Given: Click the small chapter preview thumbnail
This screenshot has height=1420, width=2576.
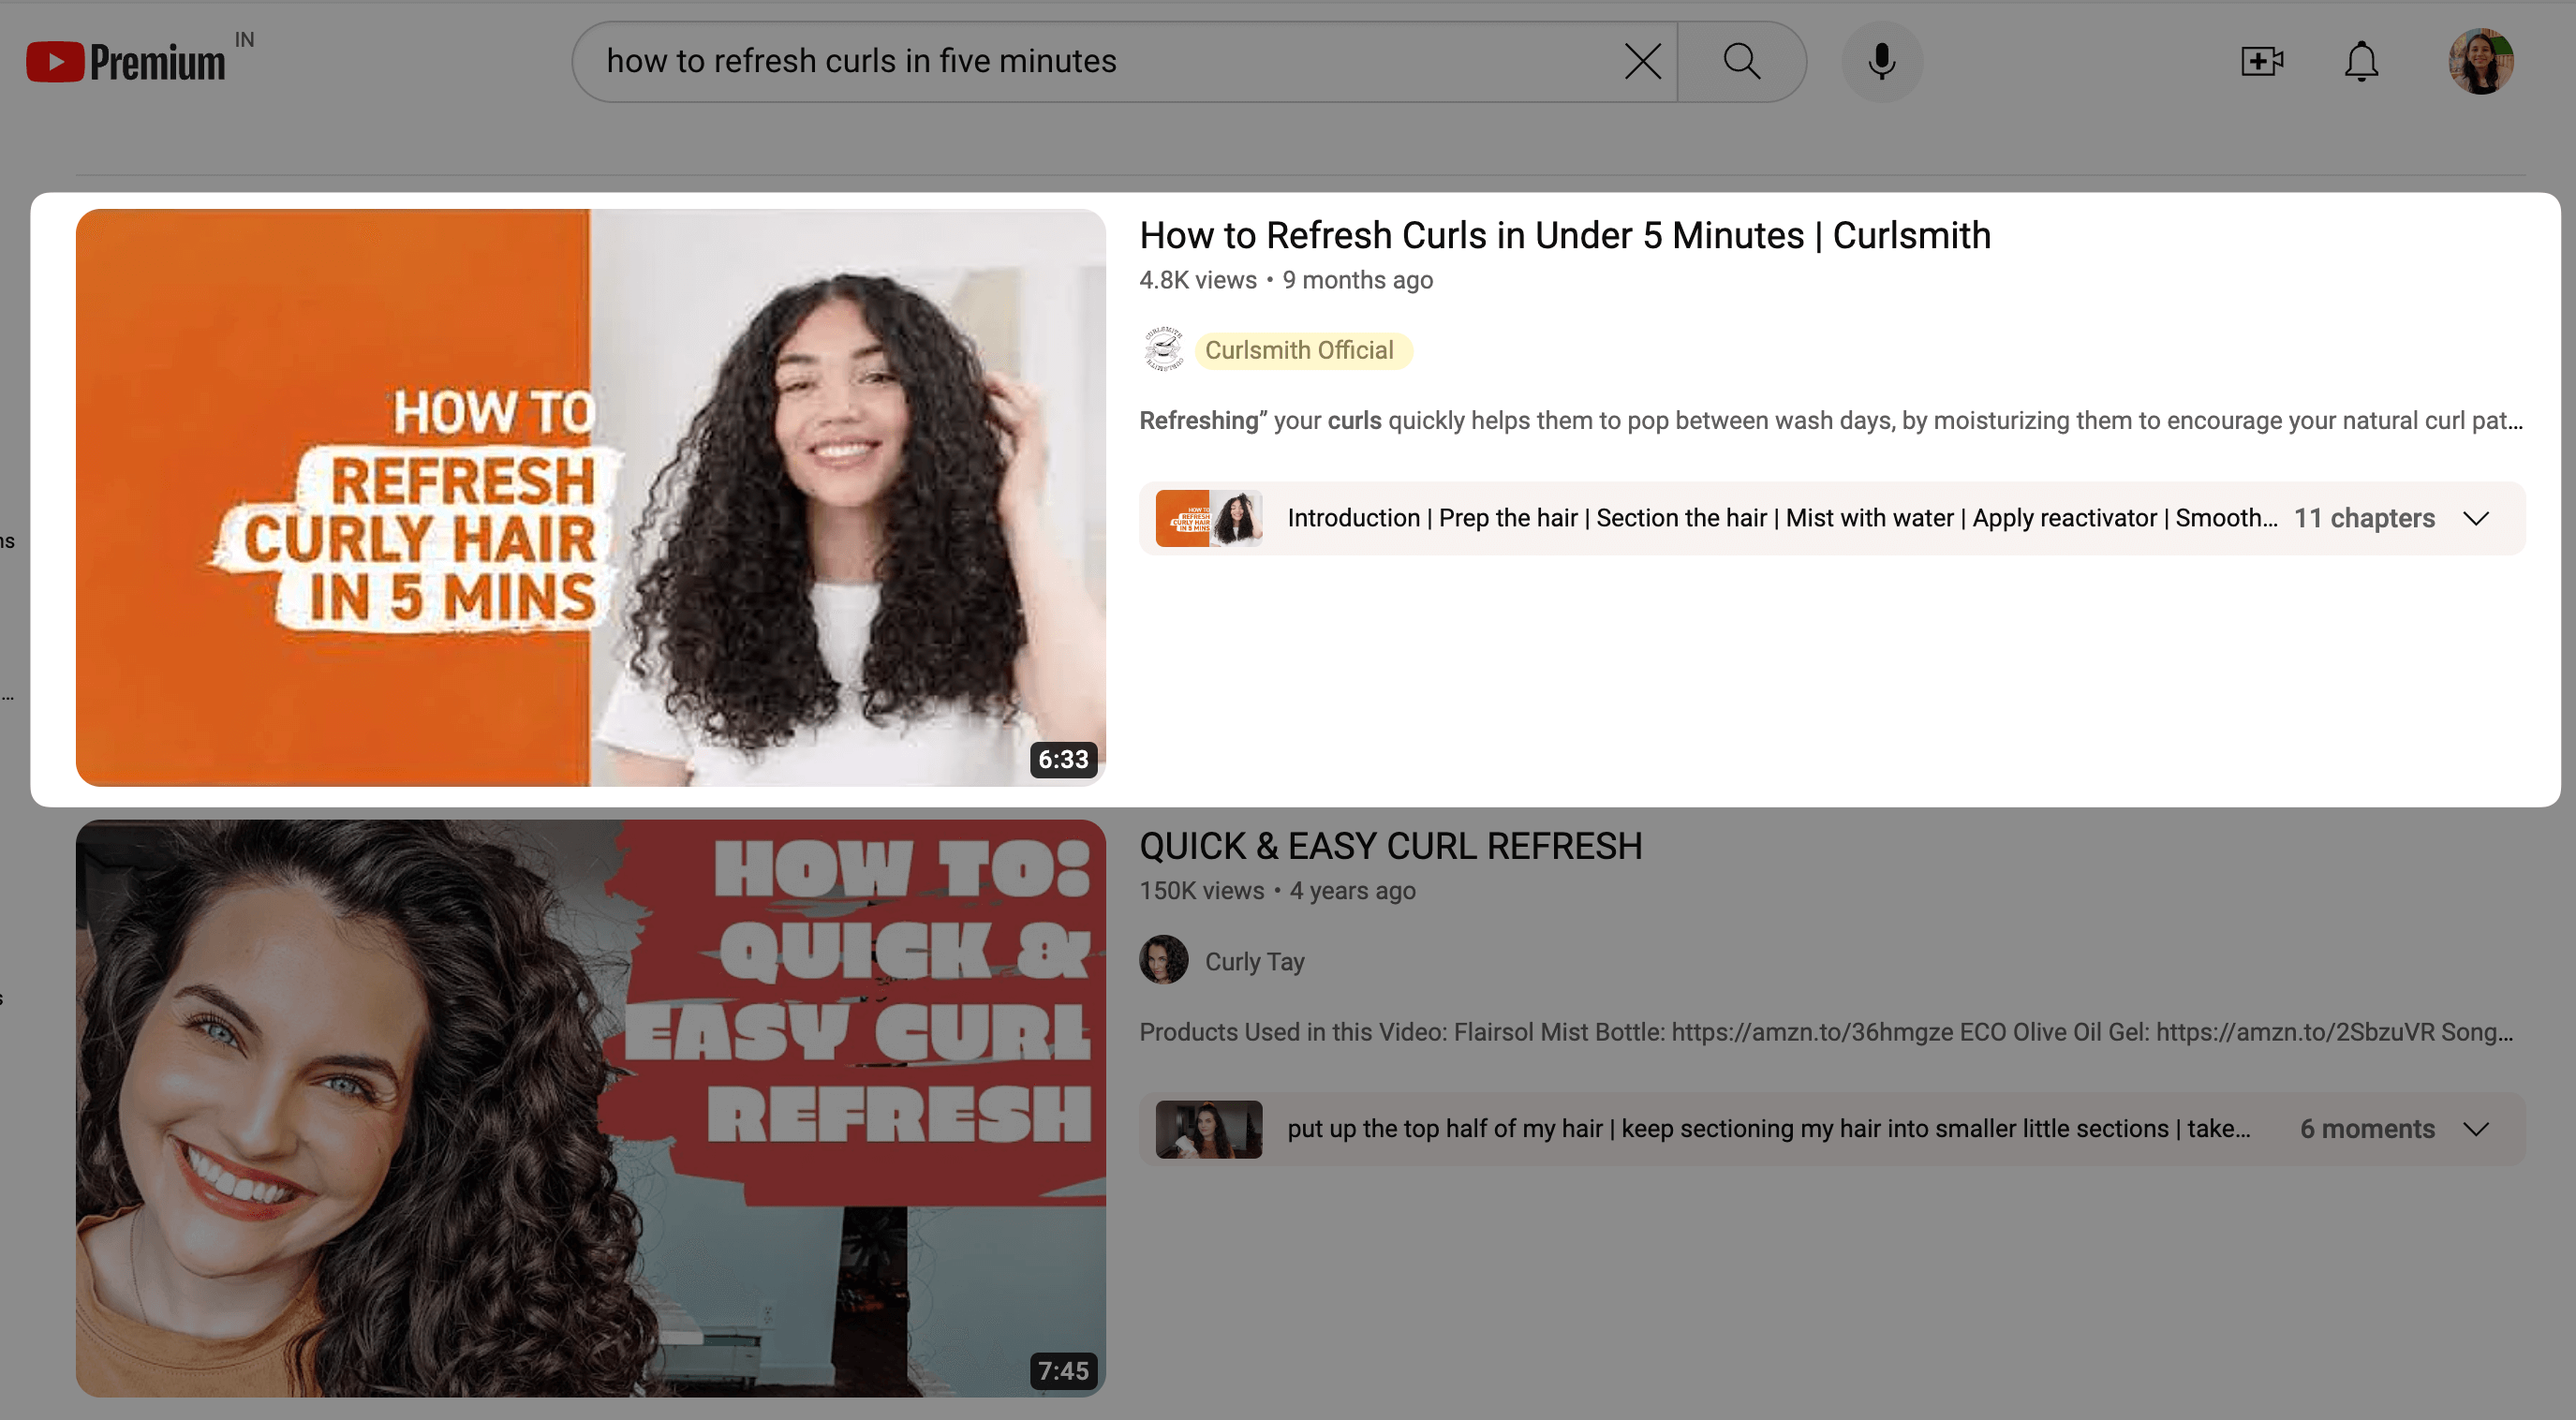Looking at the screenshot, I should point(1208,518).
